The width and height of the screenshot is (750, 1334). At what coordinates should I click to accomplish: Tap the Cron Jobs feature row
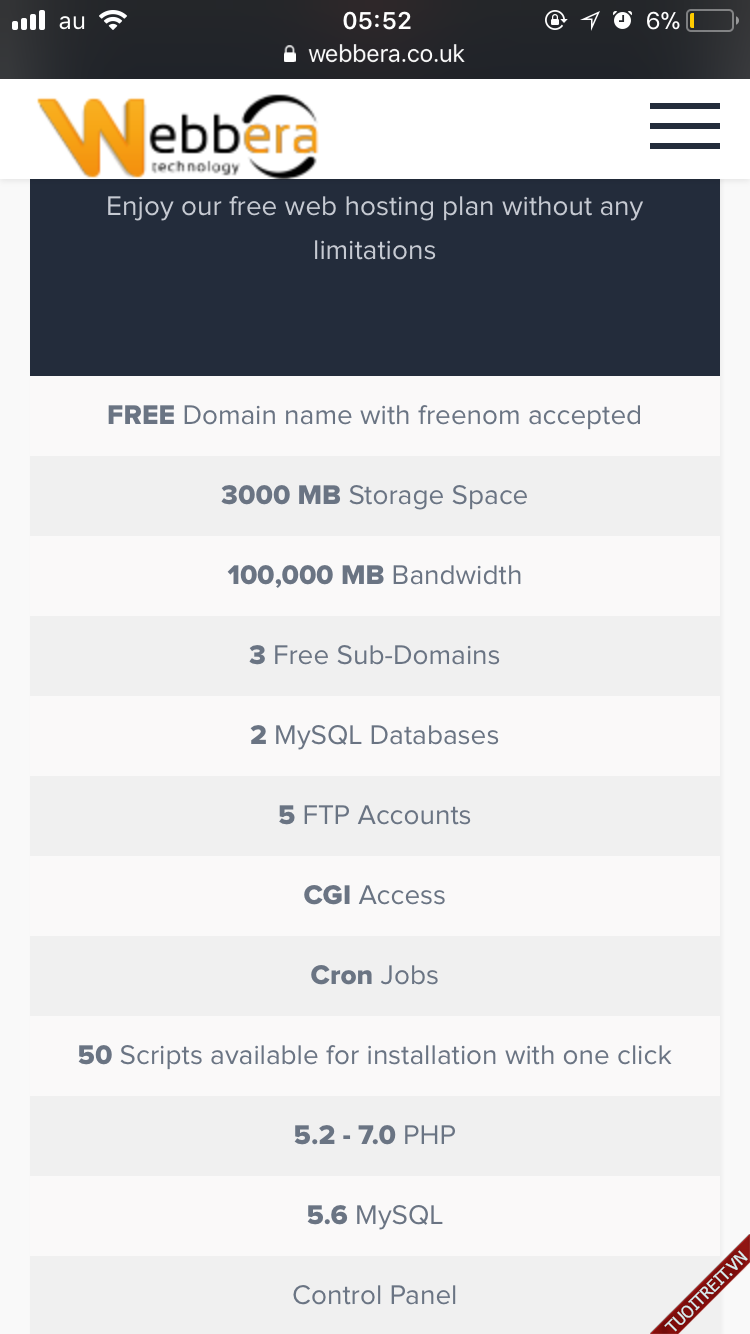[x=374, y=975]
